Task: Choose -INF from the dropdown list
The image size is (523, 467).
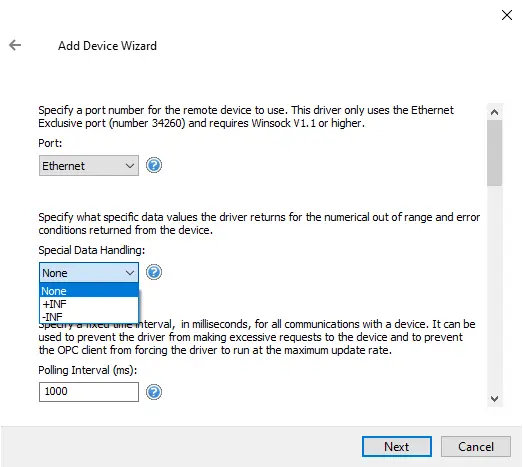Action: (x=89, y=317)
